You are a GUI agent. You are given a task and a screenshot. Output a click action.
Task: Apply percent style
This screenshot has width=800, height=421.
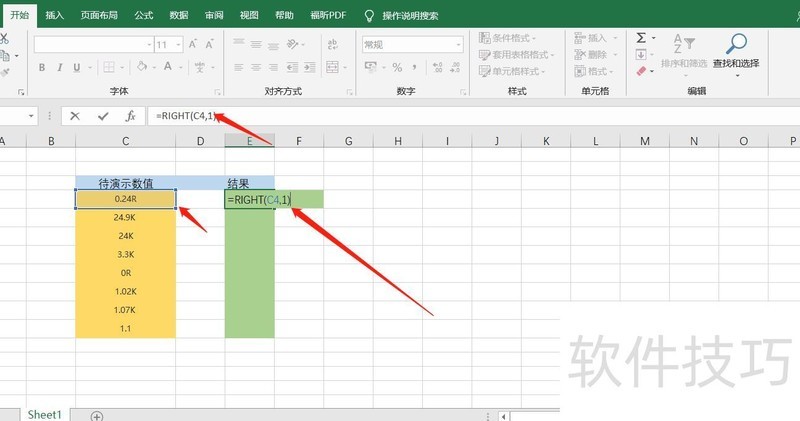click(397, 67)
